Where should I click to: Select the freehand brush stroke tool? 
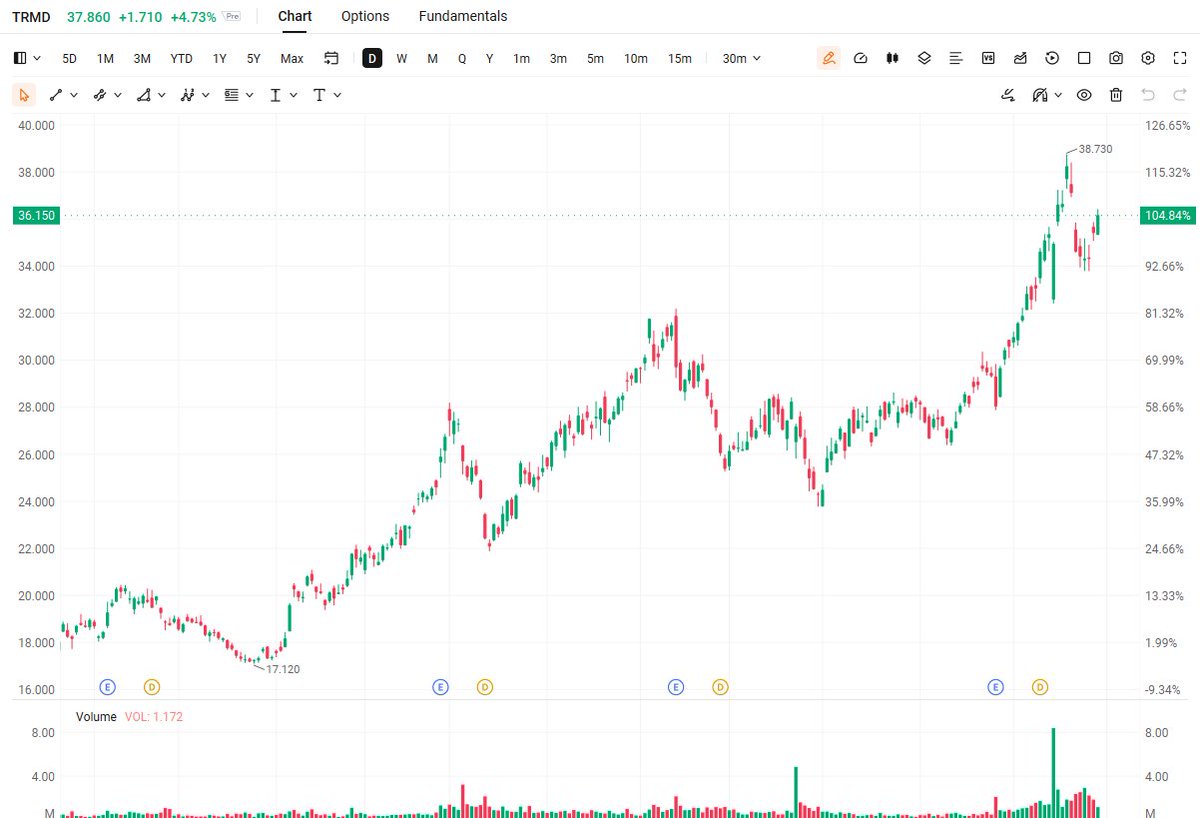pyautogui.click(x=1008, y=95)
